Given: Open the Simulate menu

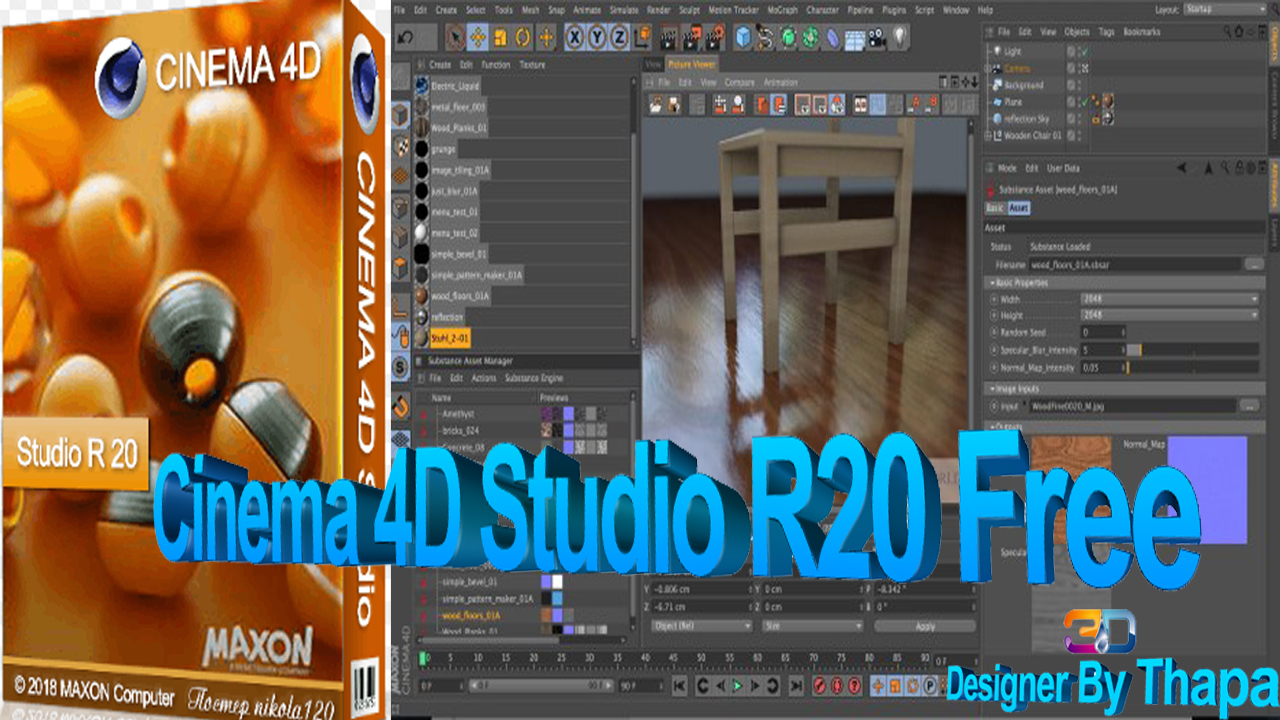Looking at the screenshot, I should point(623,10).
